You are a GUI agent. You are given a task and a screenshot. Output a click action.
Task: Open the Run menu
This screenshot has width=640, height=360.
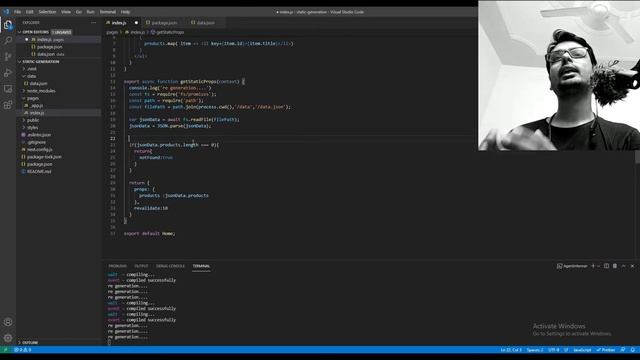[x=91, y=12]
